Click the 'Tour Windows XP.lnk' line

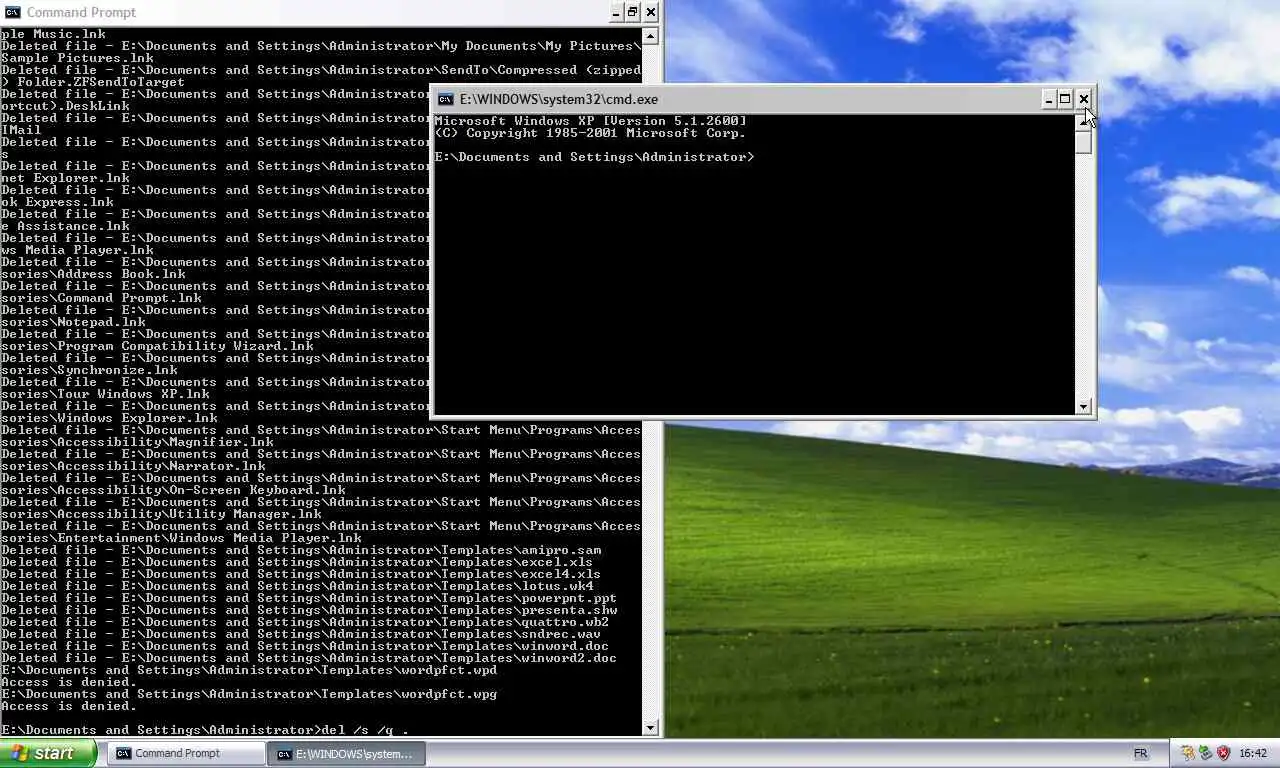tap(104, 394)
